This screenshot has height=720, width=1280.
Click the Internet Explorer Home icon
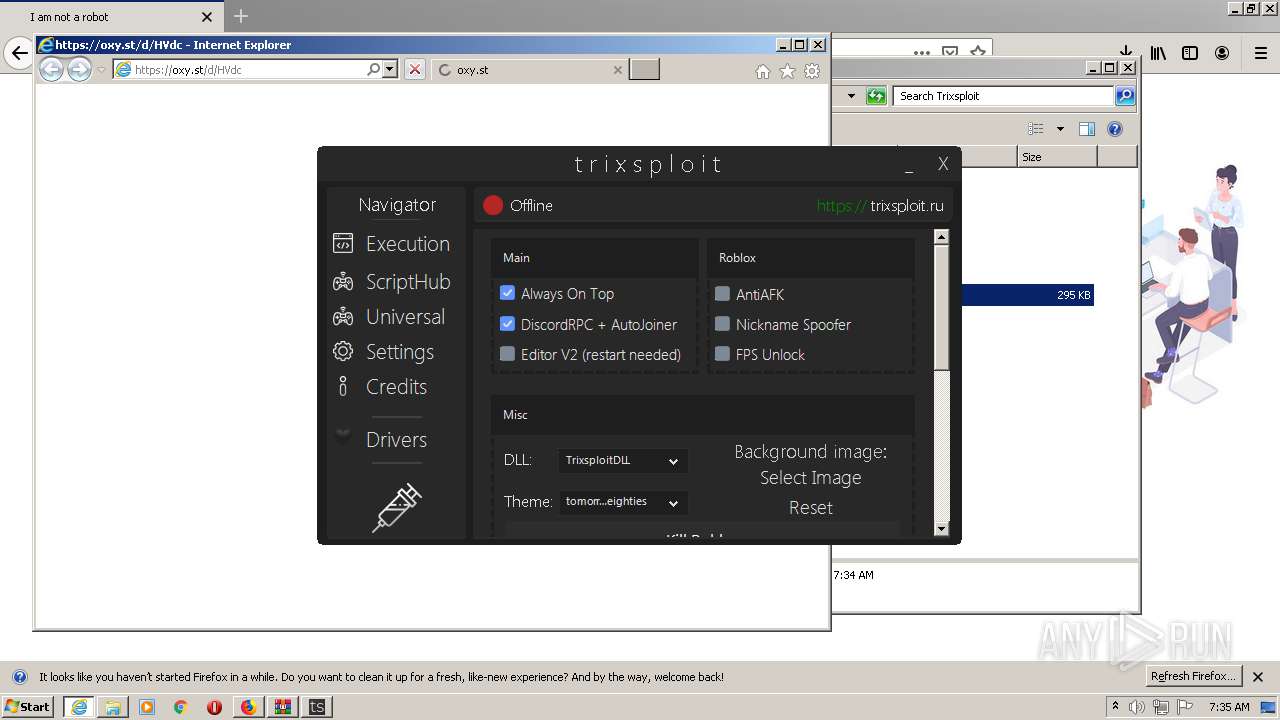763,71
